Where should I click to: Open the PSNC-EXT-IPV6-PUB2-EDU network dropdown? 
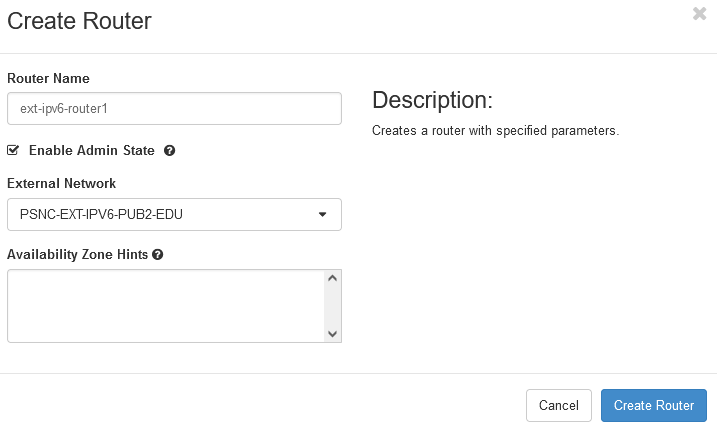[174, 214]
